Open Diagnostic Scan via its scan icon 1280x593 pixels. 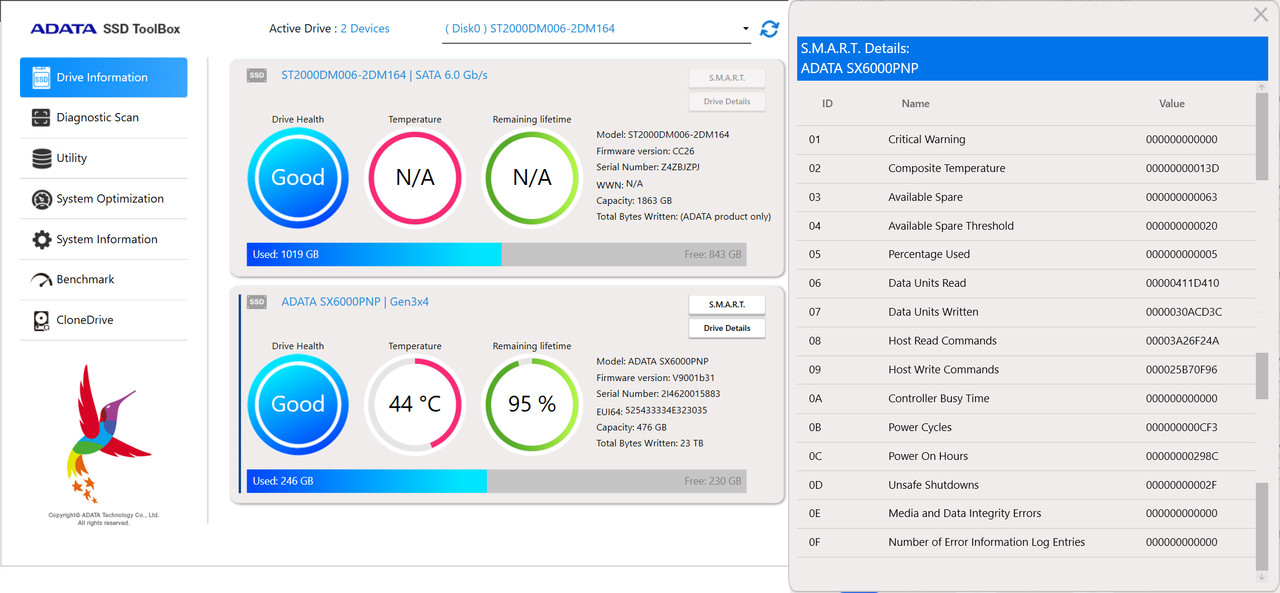tap(41, 118)
